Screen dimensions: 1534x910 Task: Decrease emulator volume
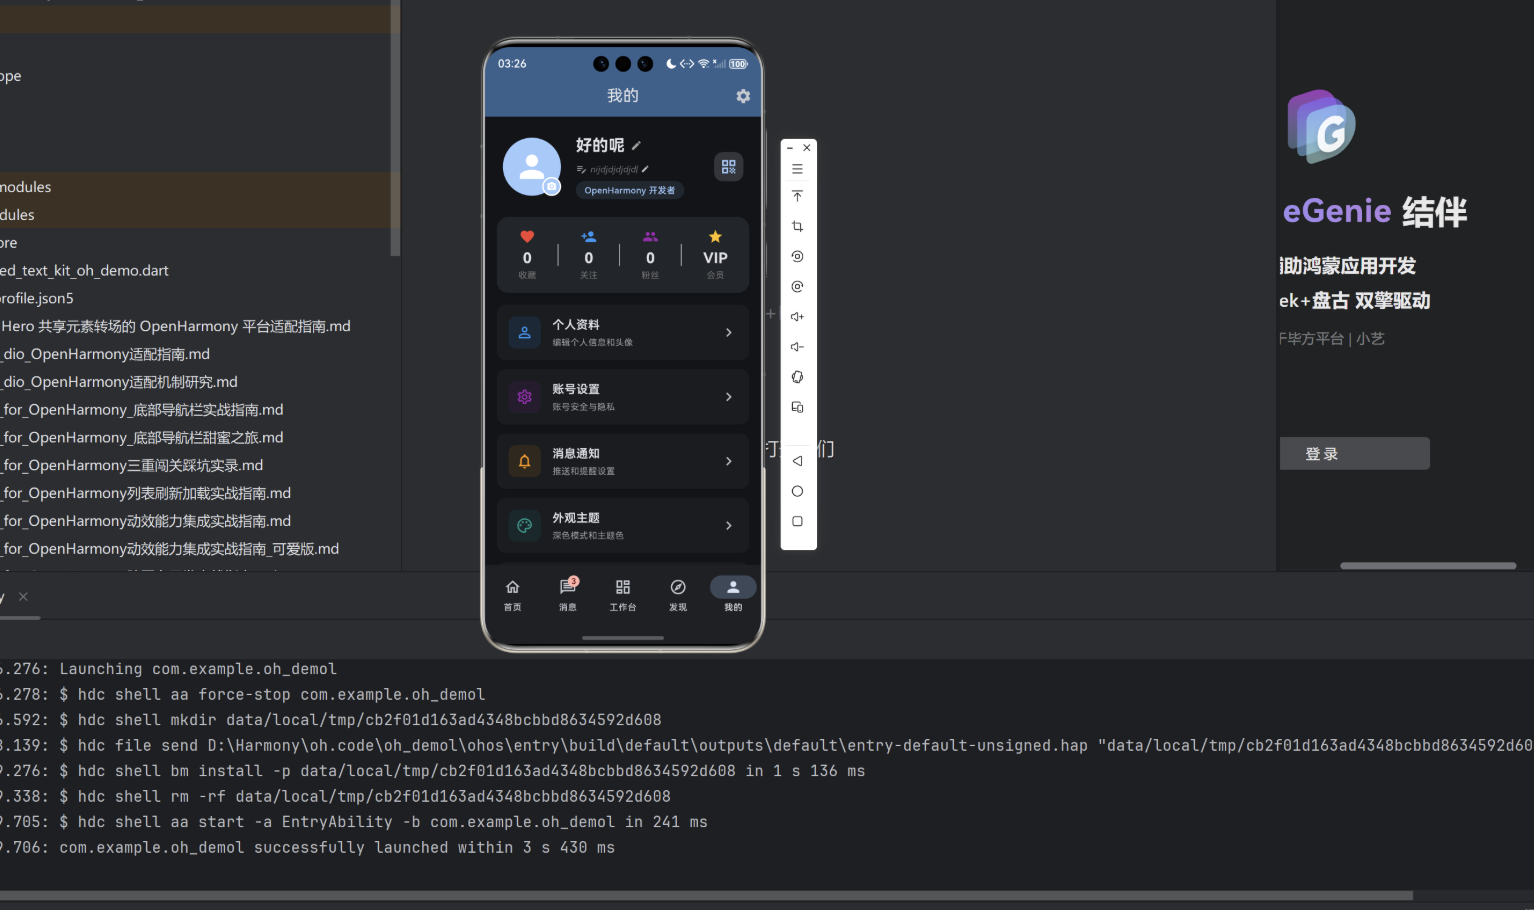(x=797, y=347)
